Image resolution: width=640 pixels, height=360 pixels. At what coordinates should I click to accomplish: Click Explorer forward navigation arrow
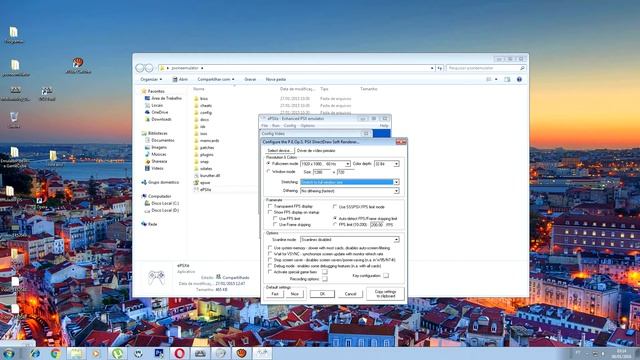click(149, 68)
